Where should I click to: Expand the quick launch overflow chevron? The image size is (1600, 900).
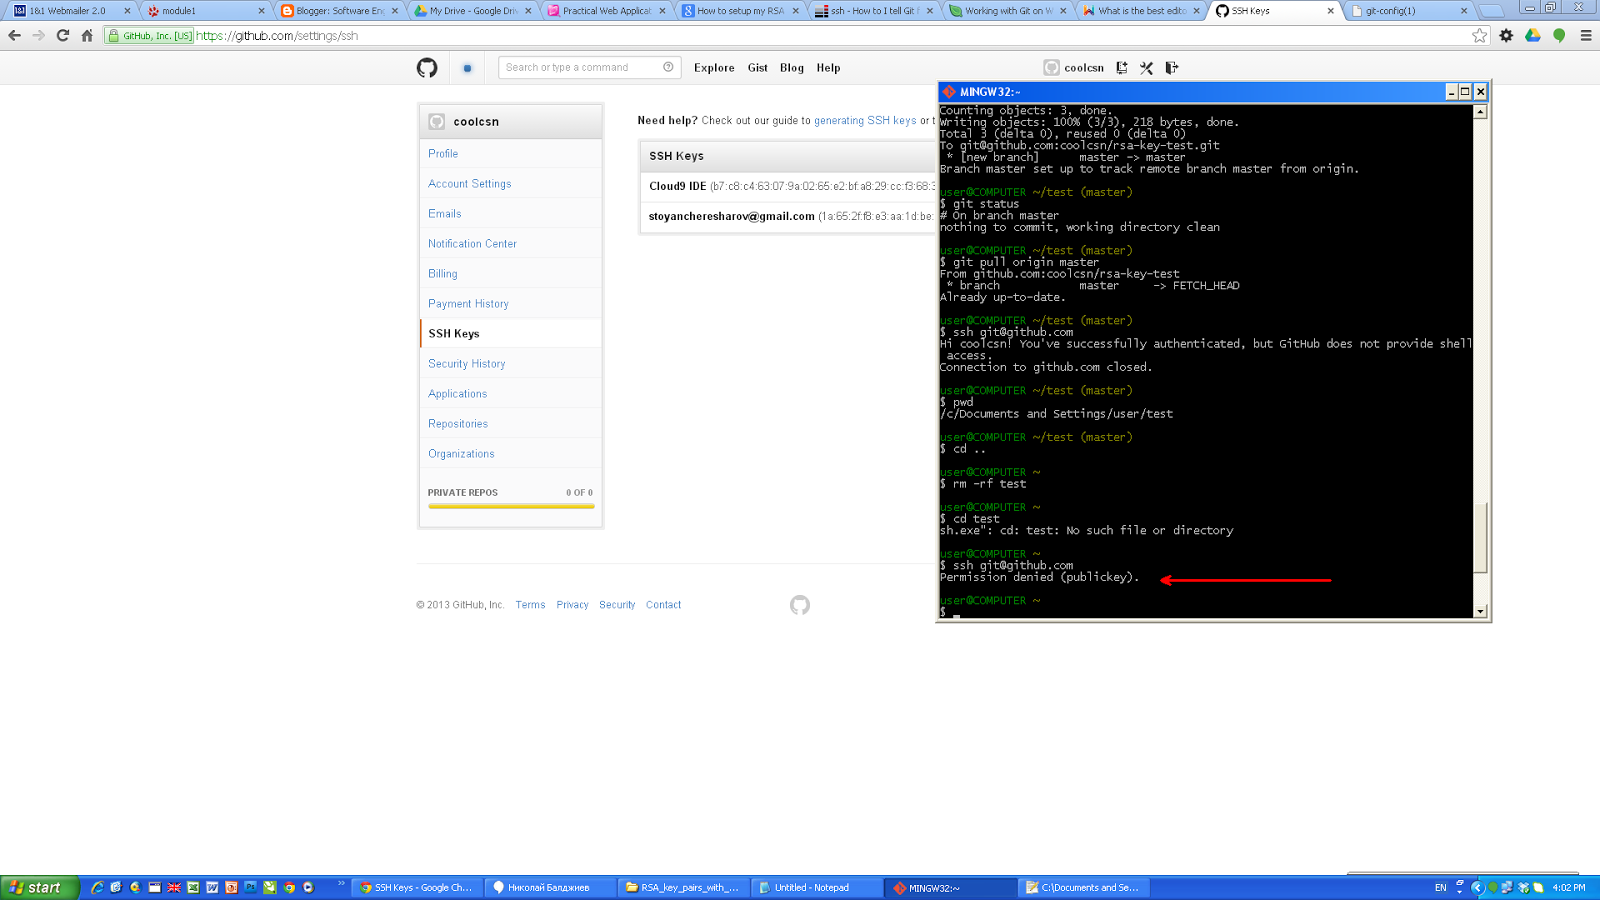[x=341, y=883]
